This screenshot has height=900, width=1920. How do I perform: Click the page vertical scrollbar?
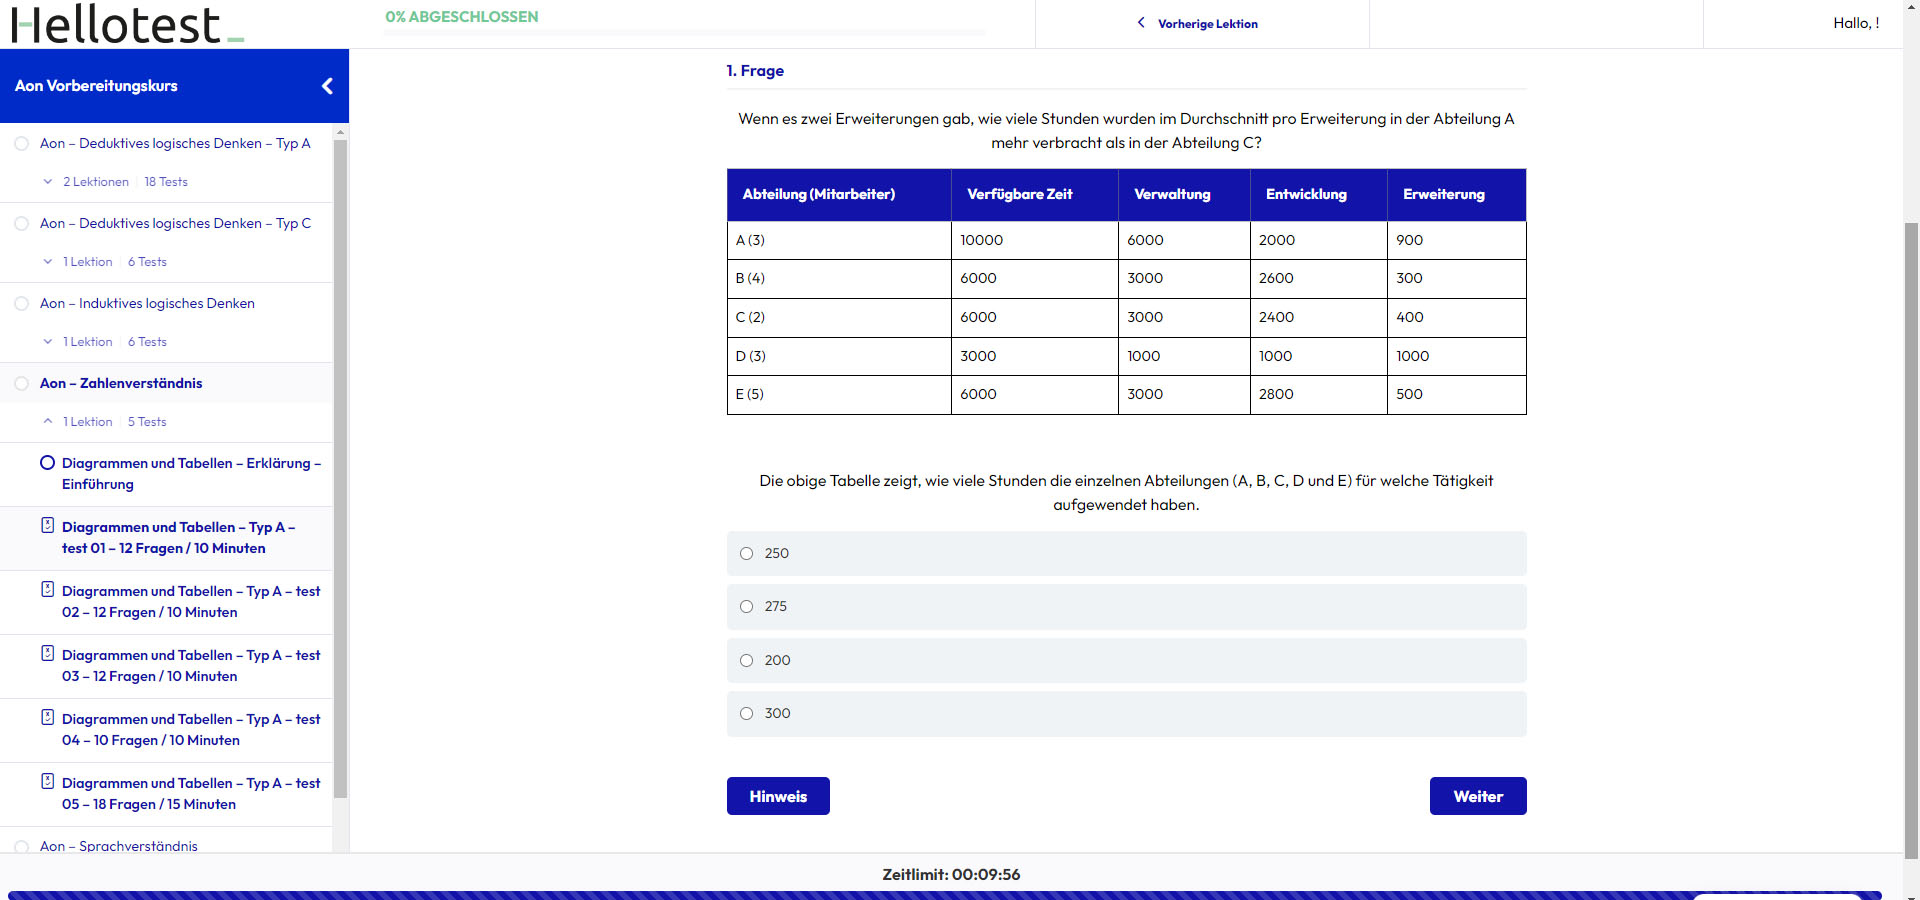coord(1911,540)
